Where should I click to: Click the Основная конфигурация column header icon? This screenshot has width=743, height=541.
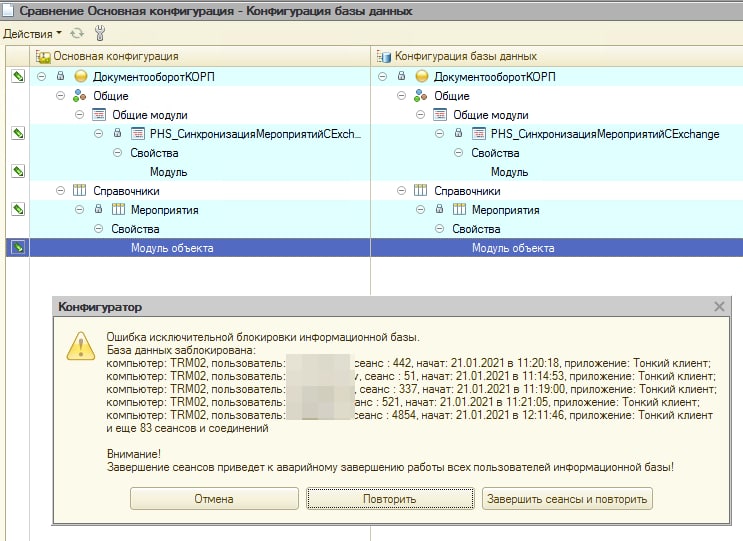tap(43, 56)
